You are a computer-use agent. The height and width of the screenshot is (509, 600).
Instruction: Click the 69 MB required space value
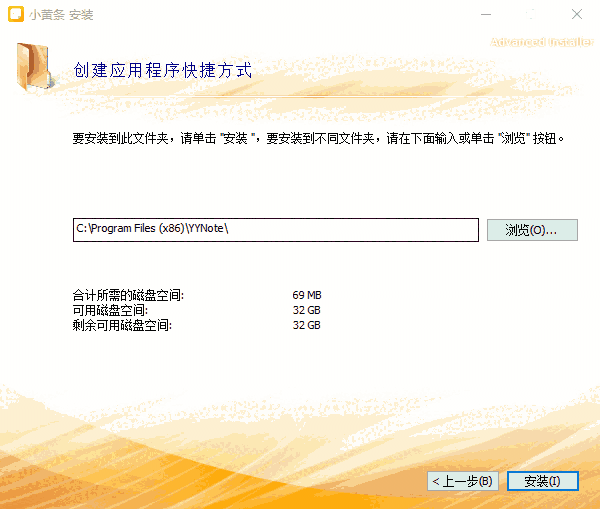pyautogui.click(x=307, y=295)
